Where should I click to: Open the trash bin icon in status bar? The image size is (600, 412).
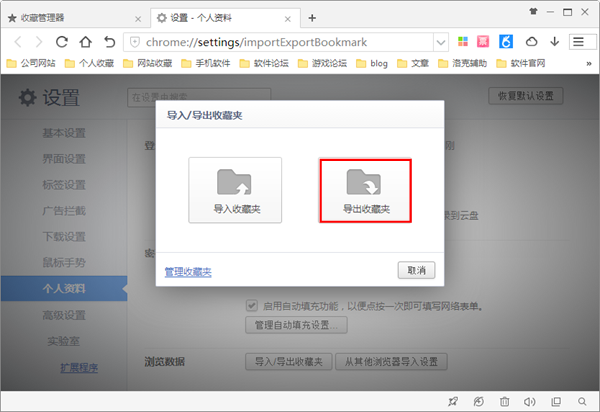pos(504,401)
